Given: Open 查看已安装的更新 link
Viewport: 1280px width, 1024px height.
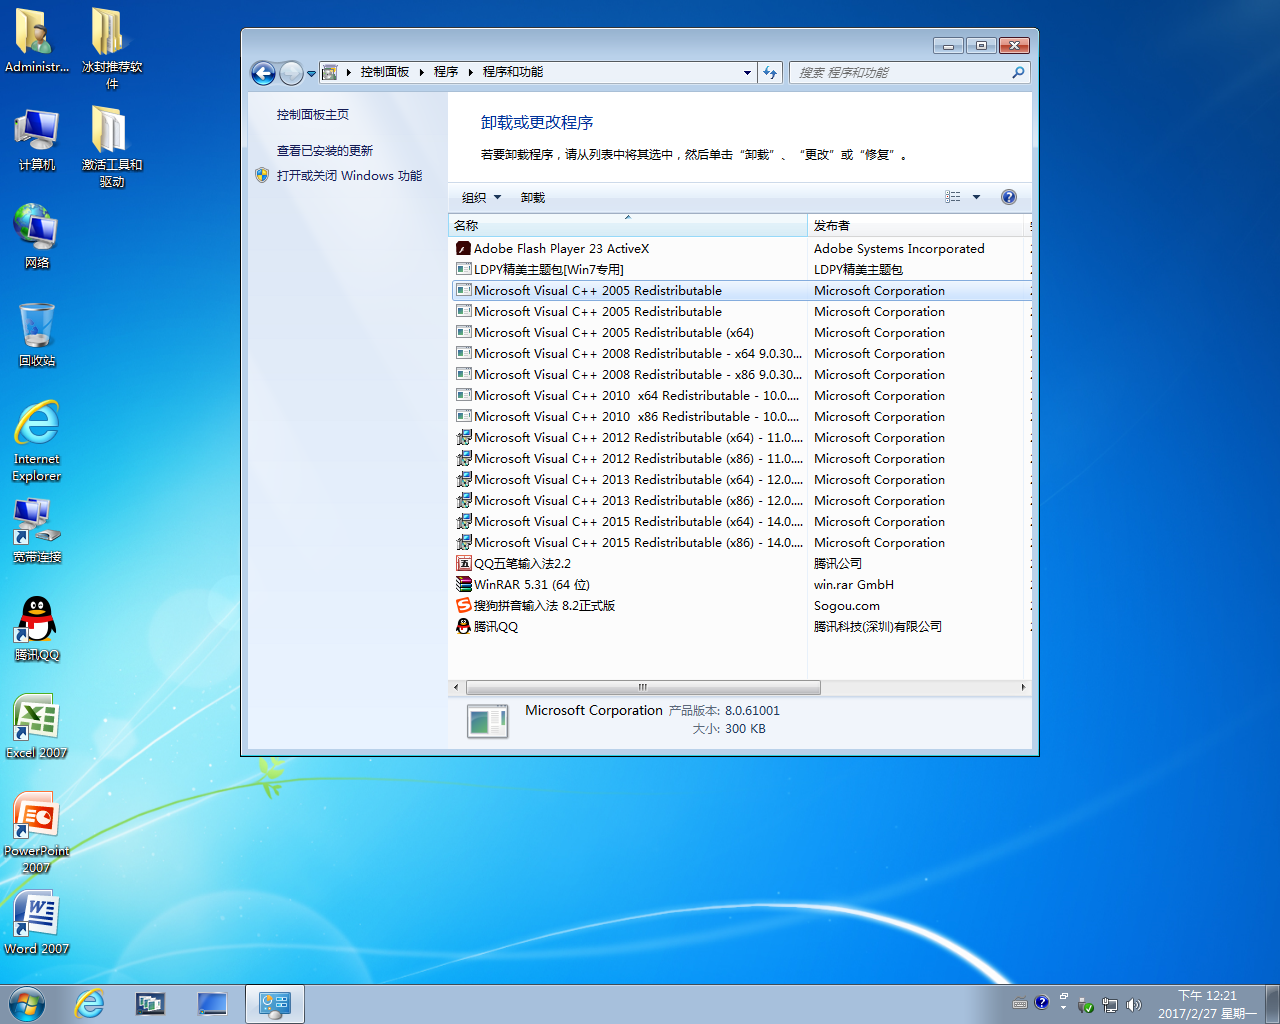Looking at the screenshot, I should [x=325, y=151].
